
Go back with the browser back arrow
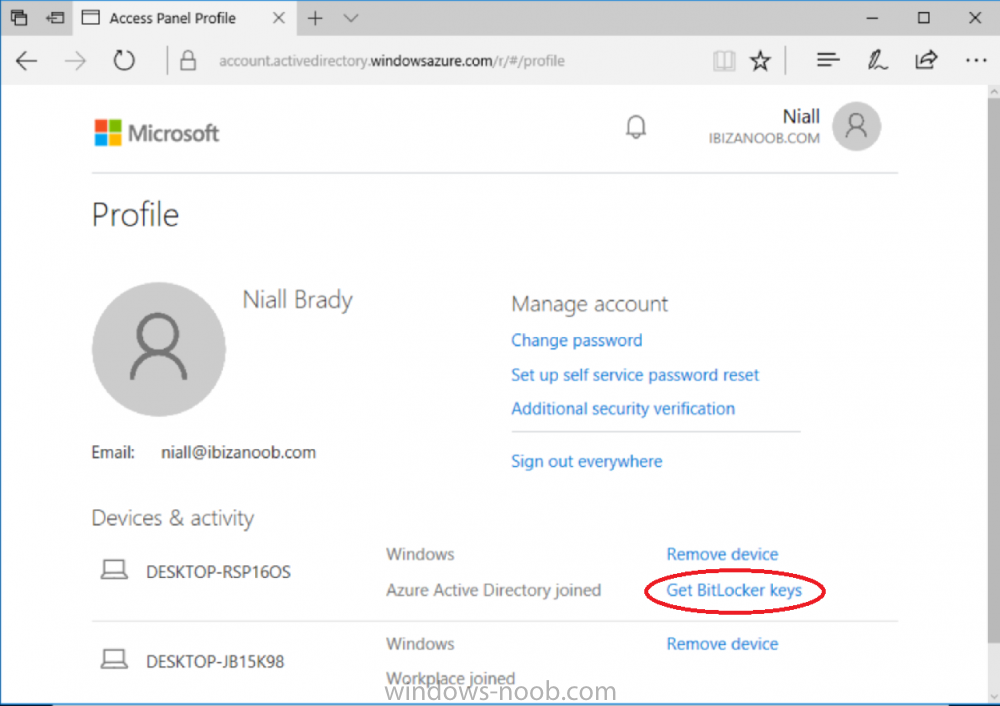26,61
